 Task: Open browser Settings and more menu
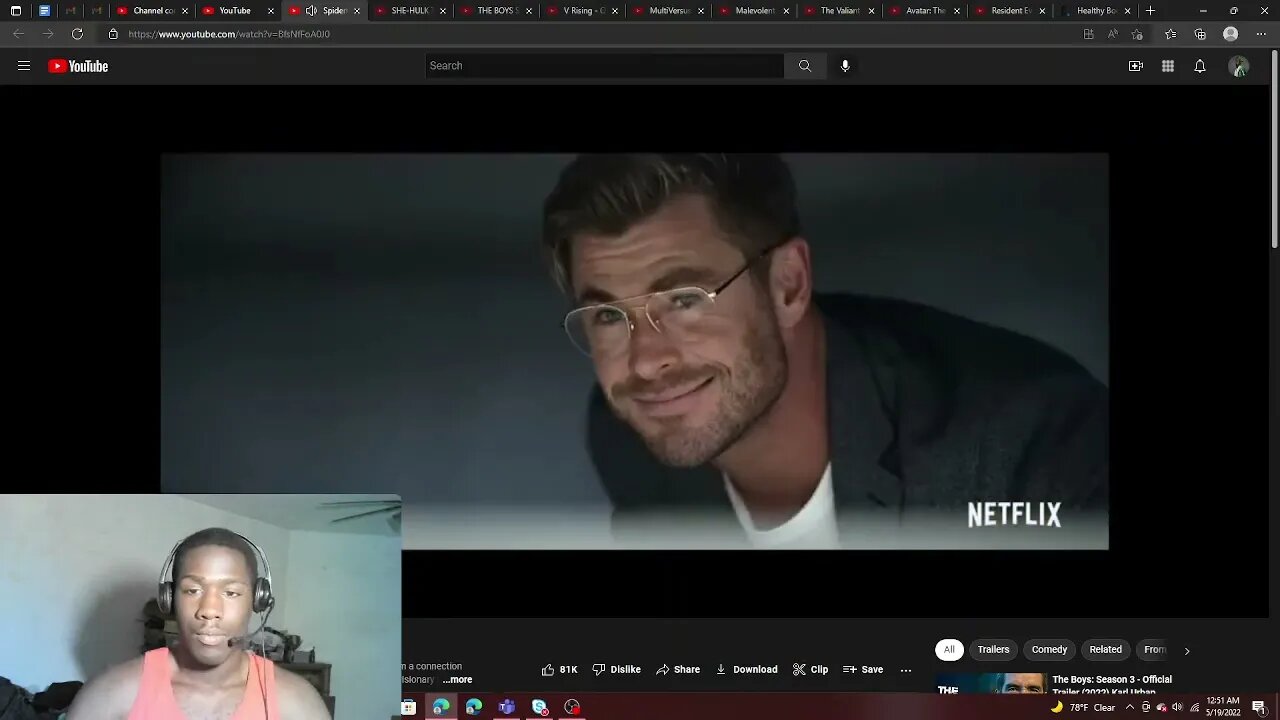coord(1261,34)
